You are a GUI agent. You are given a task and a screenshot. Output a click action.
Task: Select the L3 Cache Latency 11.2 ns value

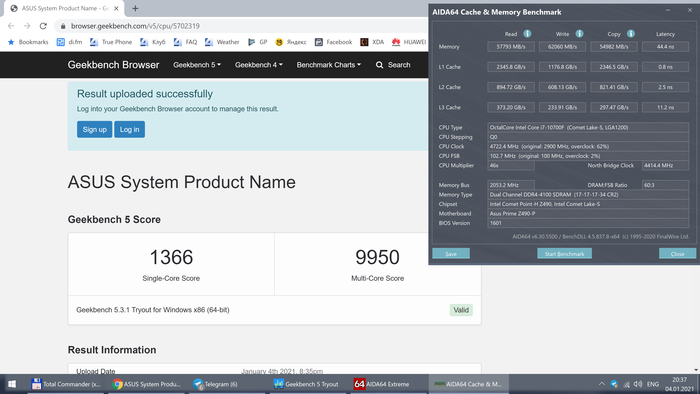coord(665,107)
